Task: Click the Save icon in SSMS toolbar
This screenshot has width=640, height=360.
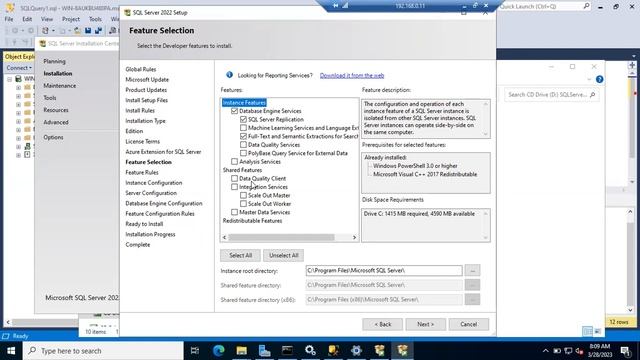Action: pyautogui.click(x=88, y=31)
